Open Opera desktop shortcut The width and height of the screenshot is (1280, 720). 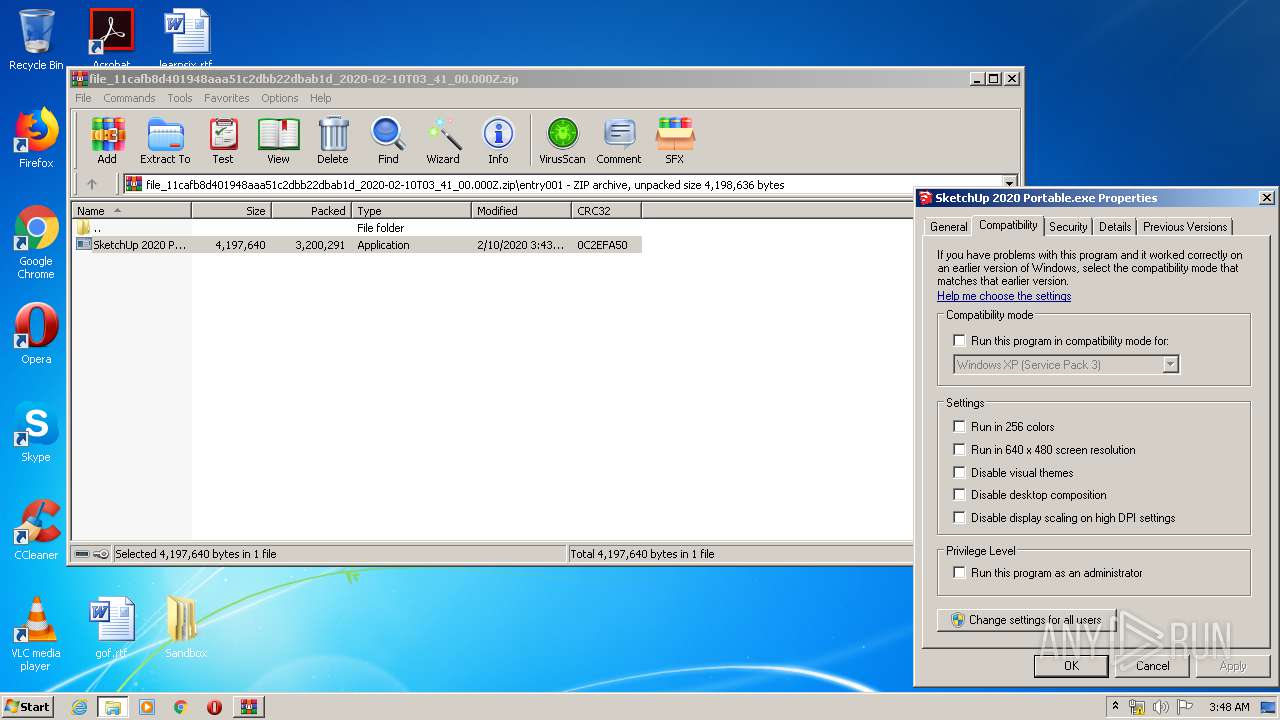(x=36, y=334)
